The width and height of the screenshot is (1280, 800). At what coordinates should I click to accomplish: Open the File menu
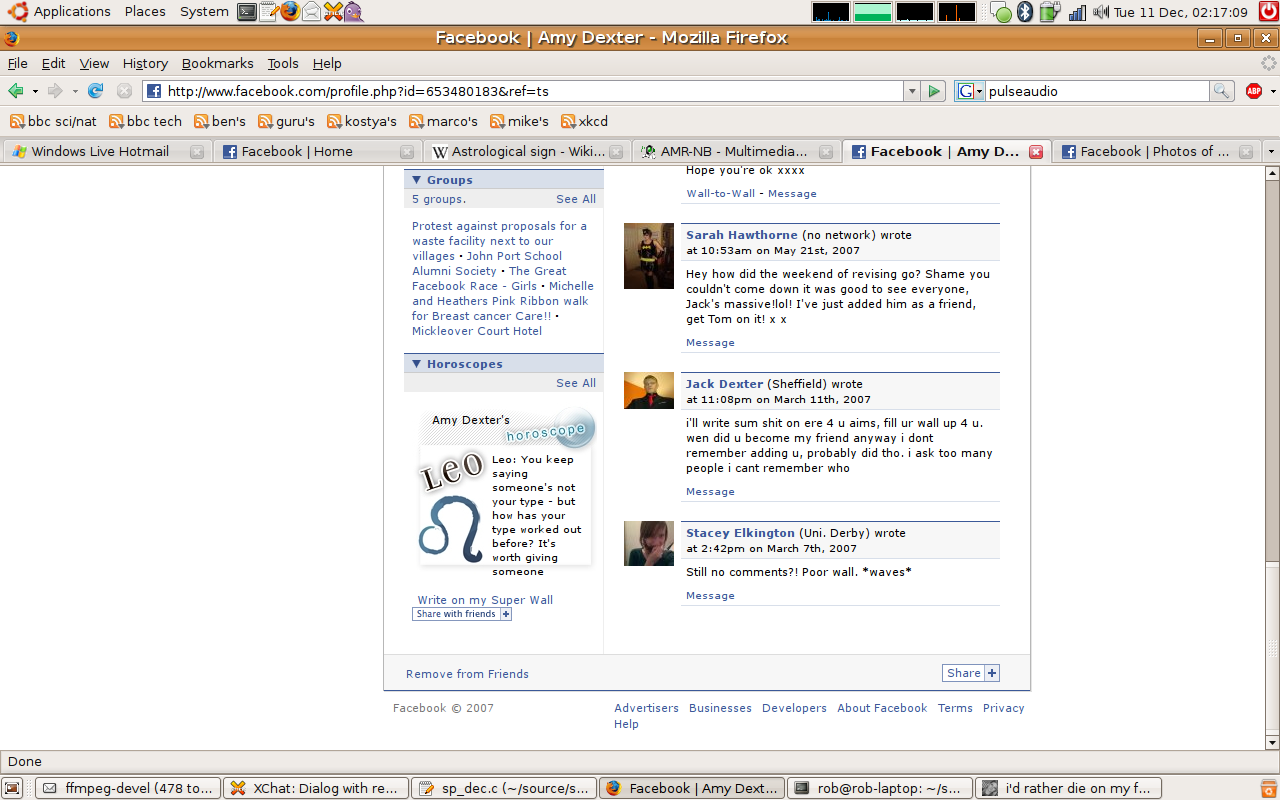coord(17,63)
